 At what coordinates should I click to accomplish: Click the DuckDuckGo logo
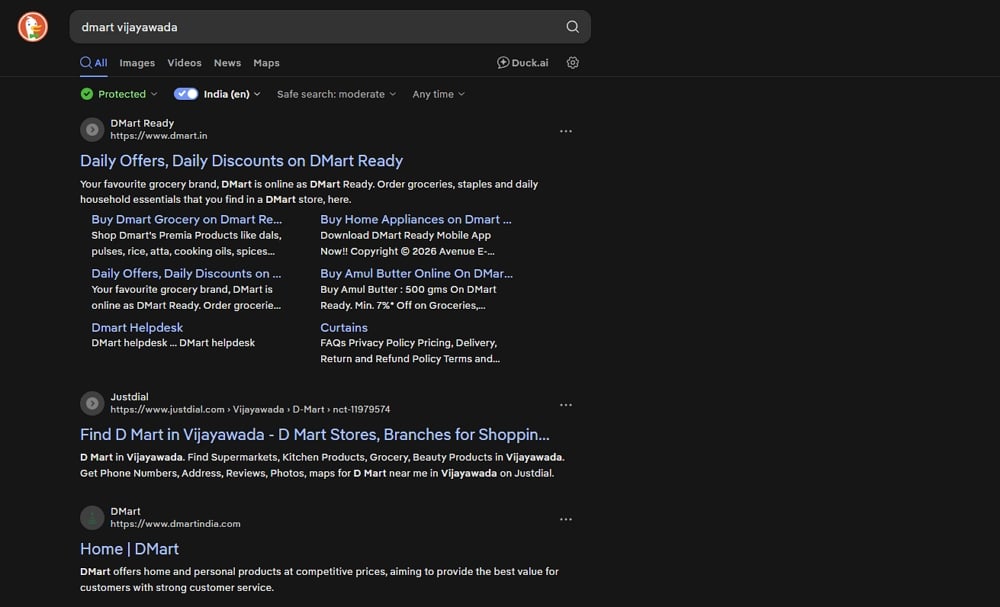[33, 27]
